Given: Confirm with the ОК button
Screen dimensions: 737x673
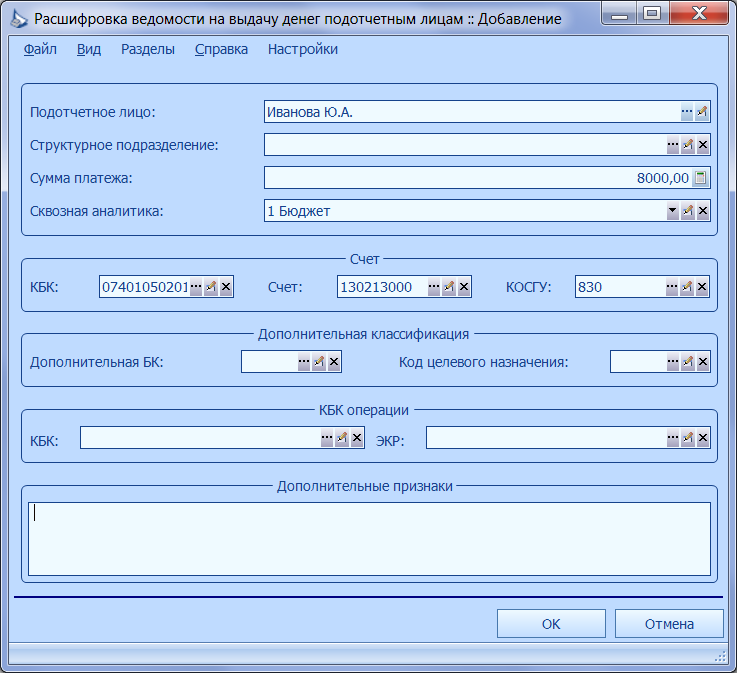Looking at the screenshot, I should (x=551, y=624).
